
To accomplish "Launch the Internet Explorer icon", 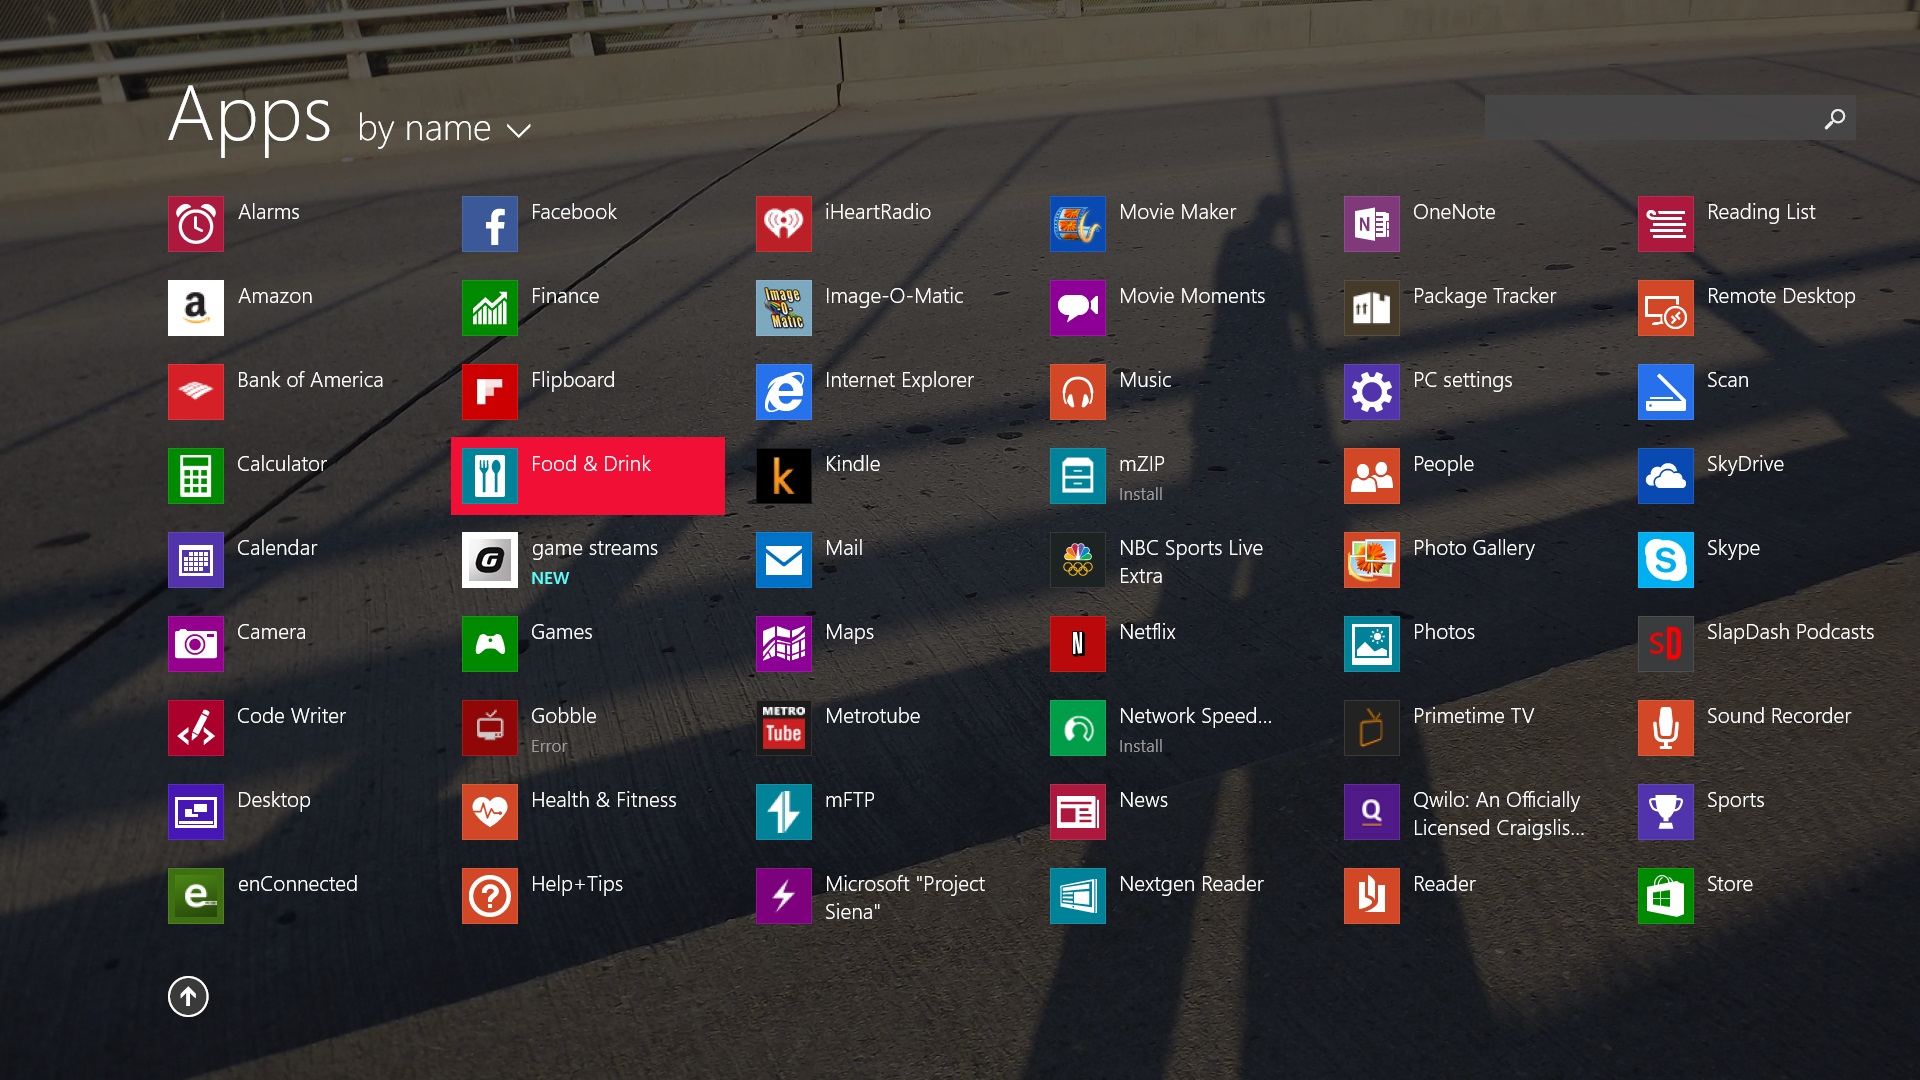I will 784,392.
